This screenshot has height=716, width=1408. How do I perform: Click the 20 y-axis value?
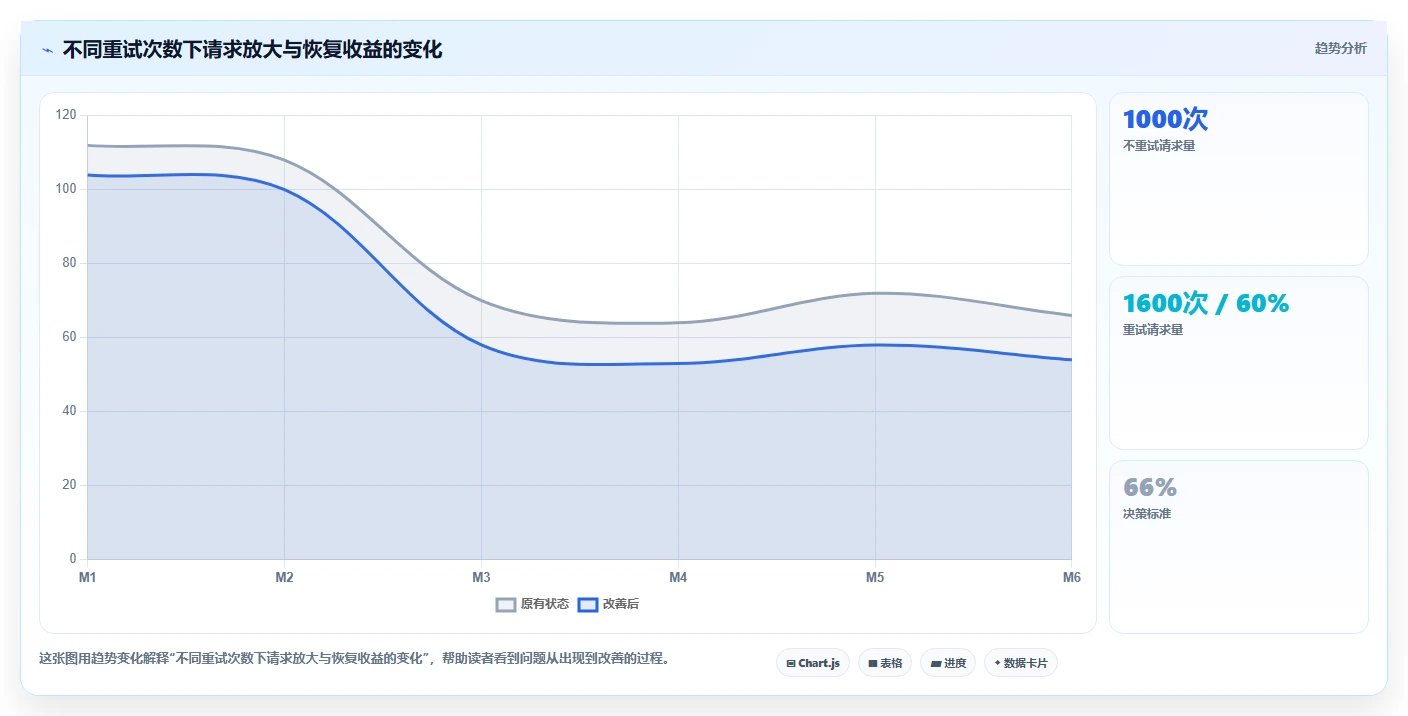(69, 485)
